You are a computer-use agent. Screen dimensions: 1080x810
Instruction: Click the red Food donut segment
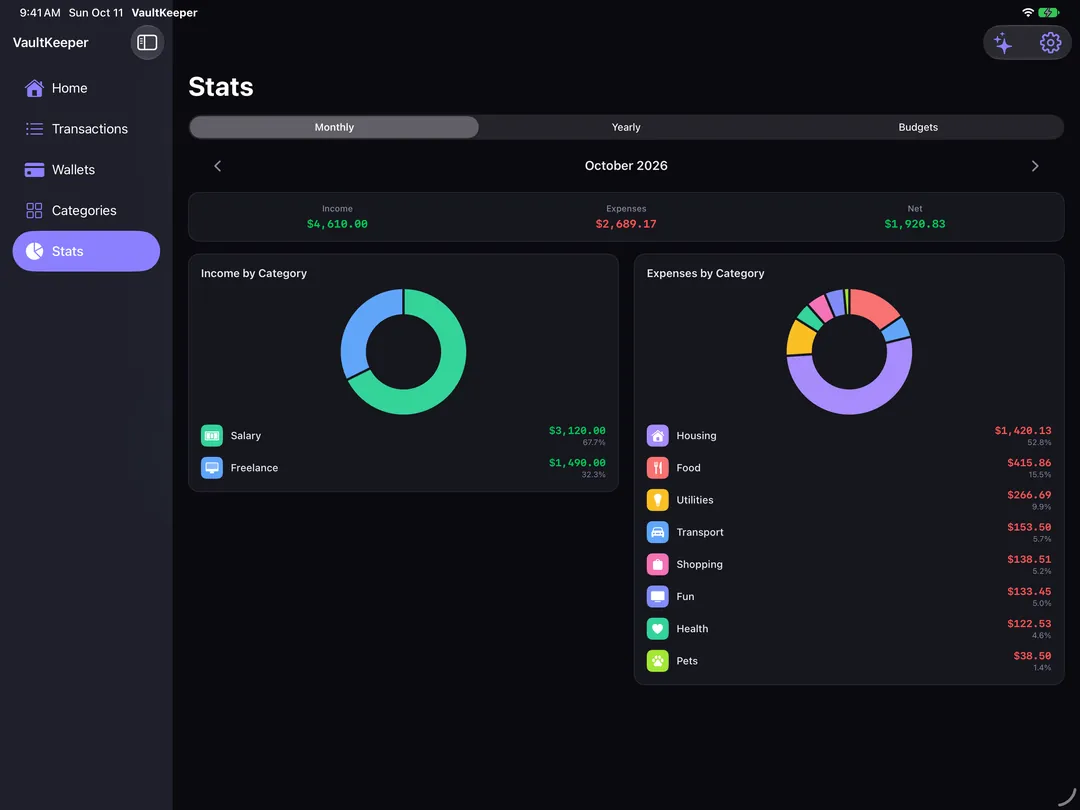point(873,306)
